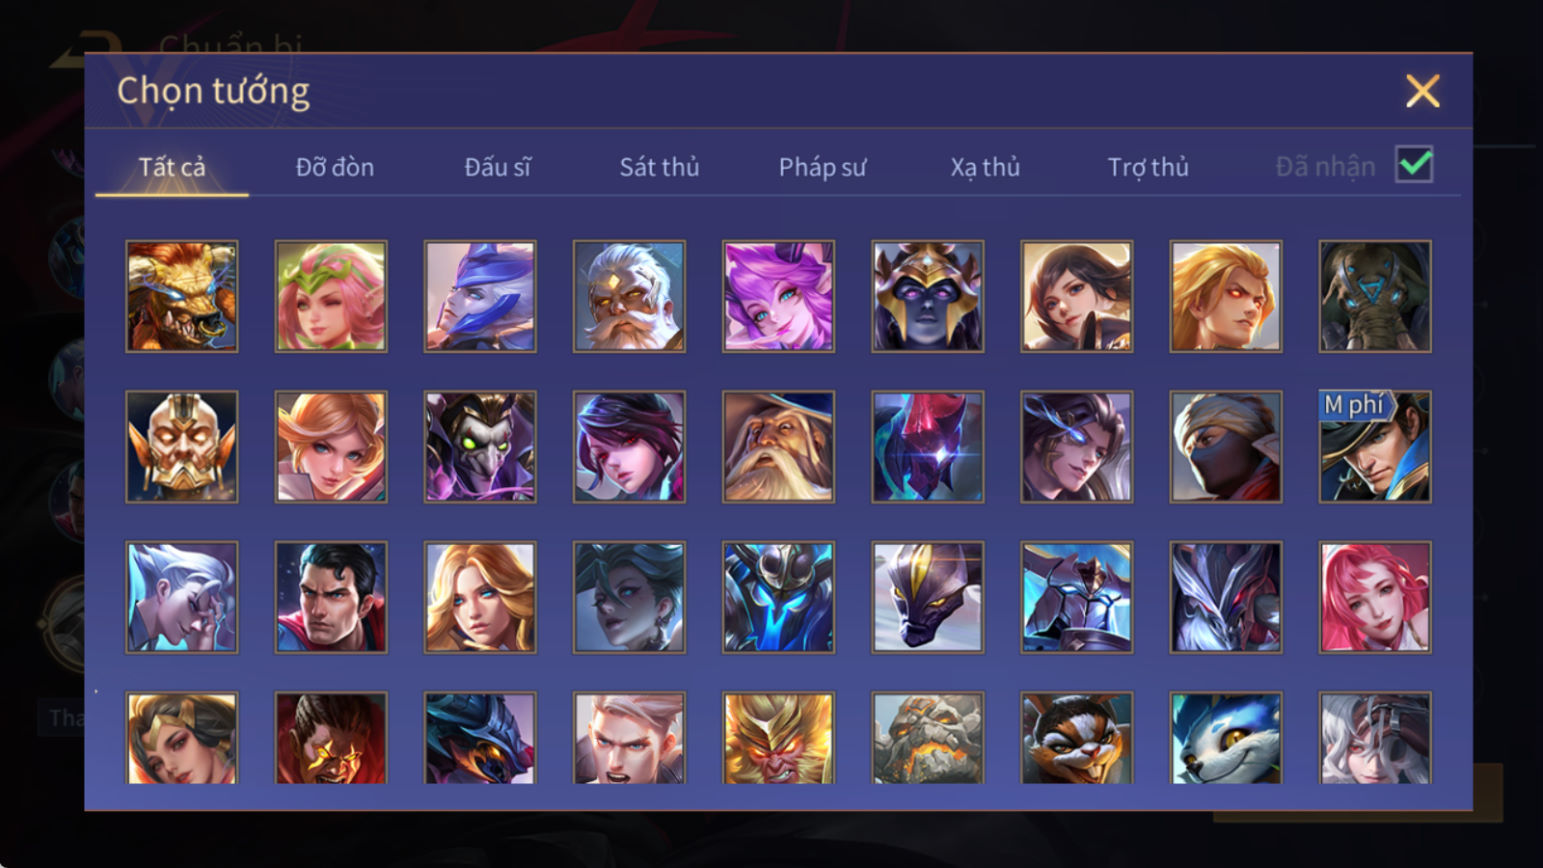Choose the white-bearded old man hero
The image size is (1543, 868).
[x=629, y=296]
